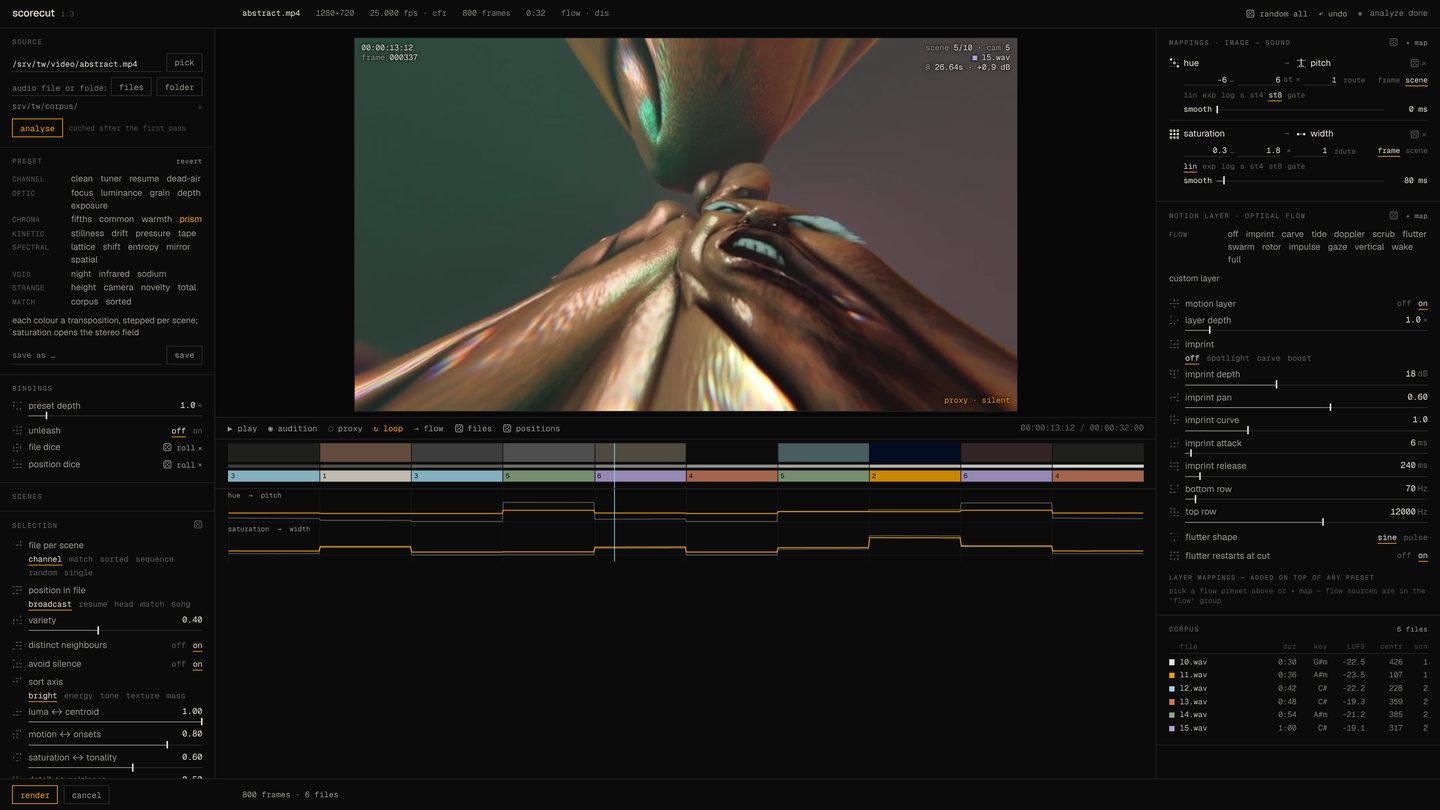This screenshot has width=1440, height=810.
Task: Set flutter restarts at cut to off
Action: (1404, 556)
